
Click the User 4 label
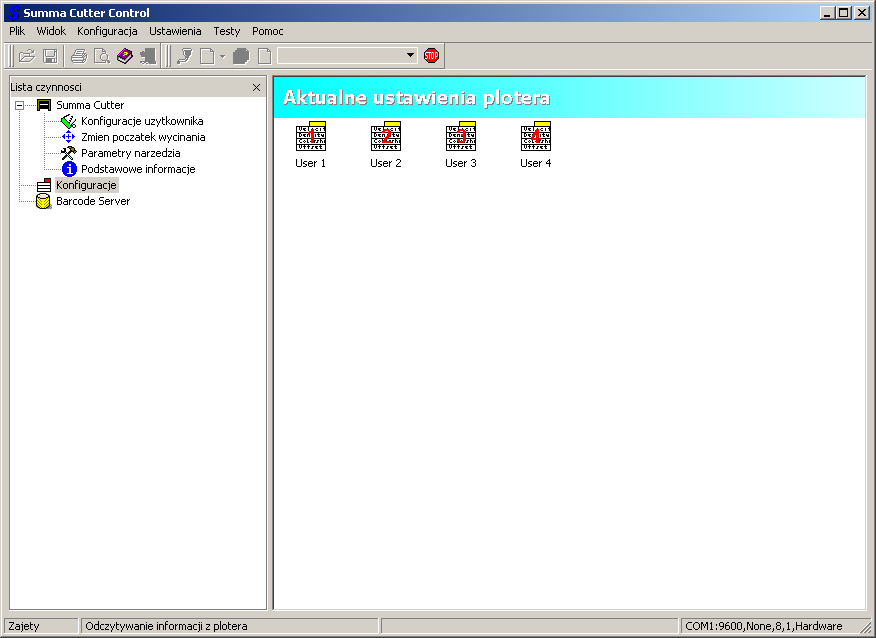click(536, 163)
